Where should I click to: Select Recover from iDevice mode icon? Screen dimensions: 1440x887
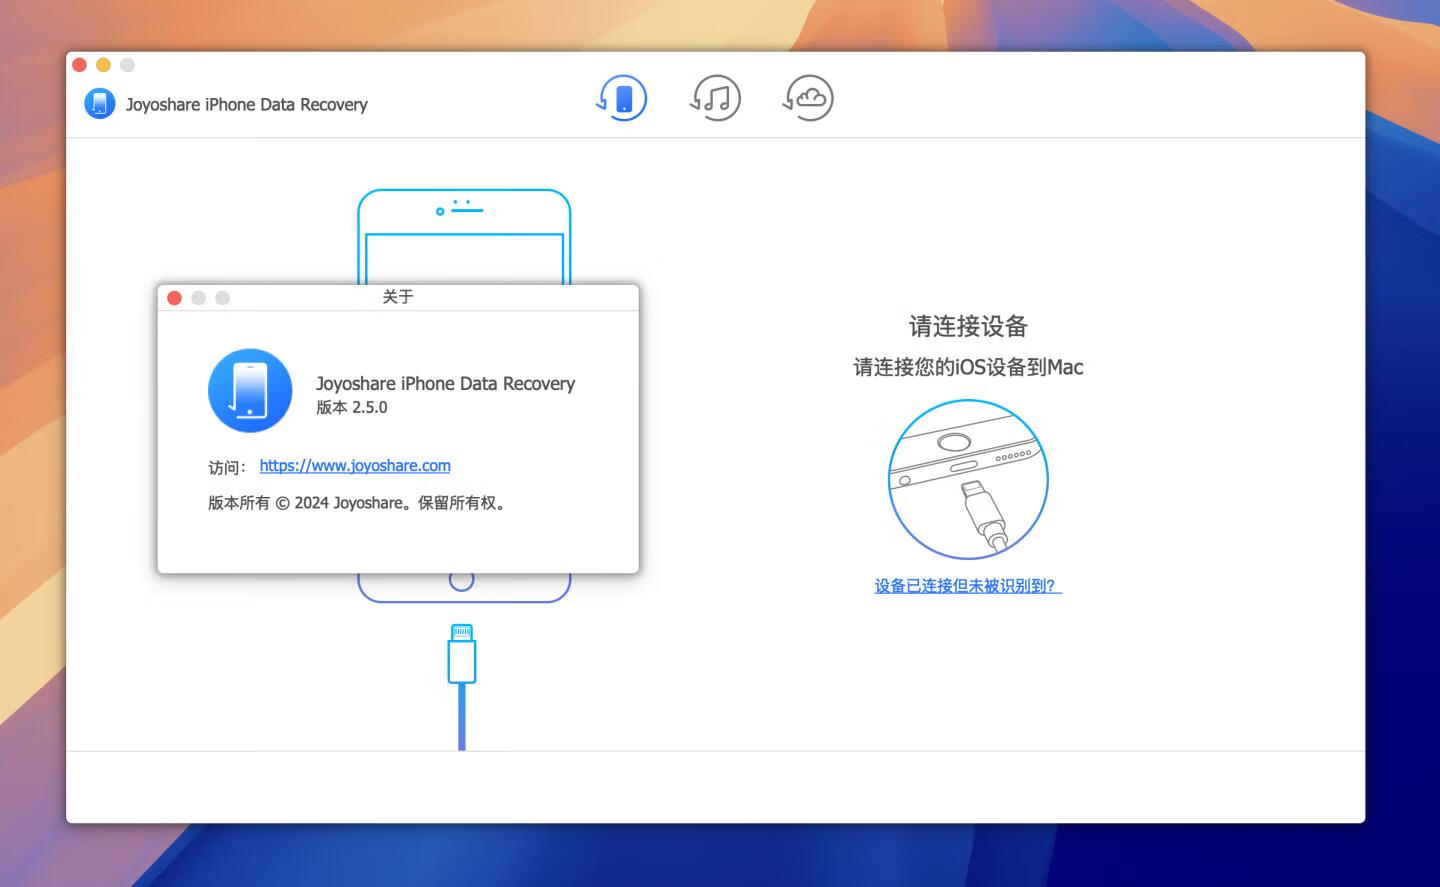(x=622, y=98)
